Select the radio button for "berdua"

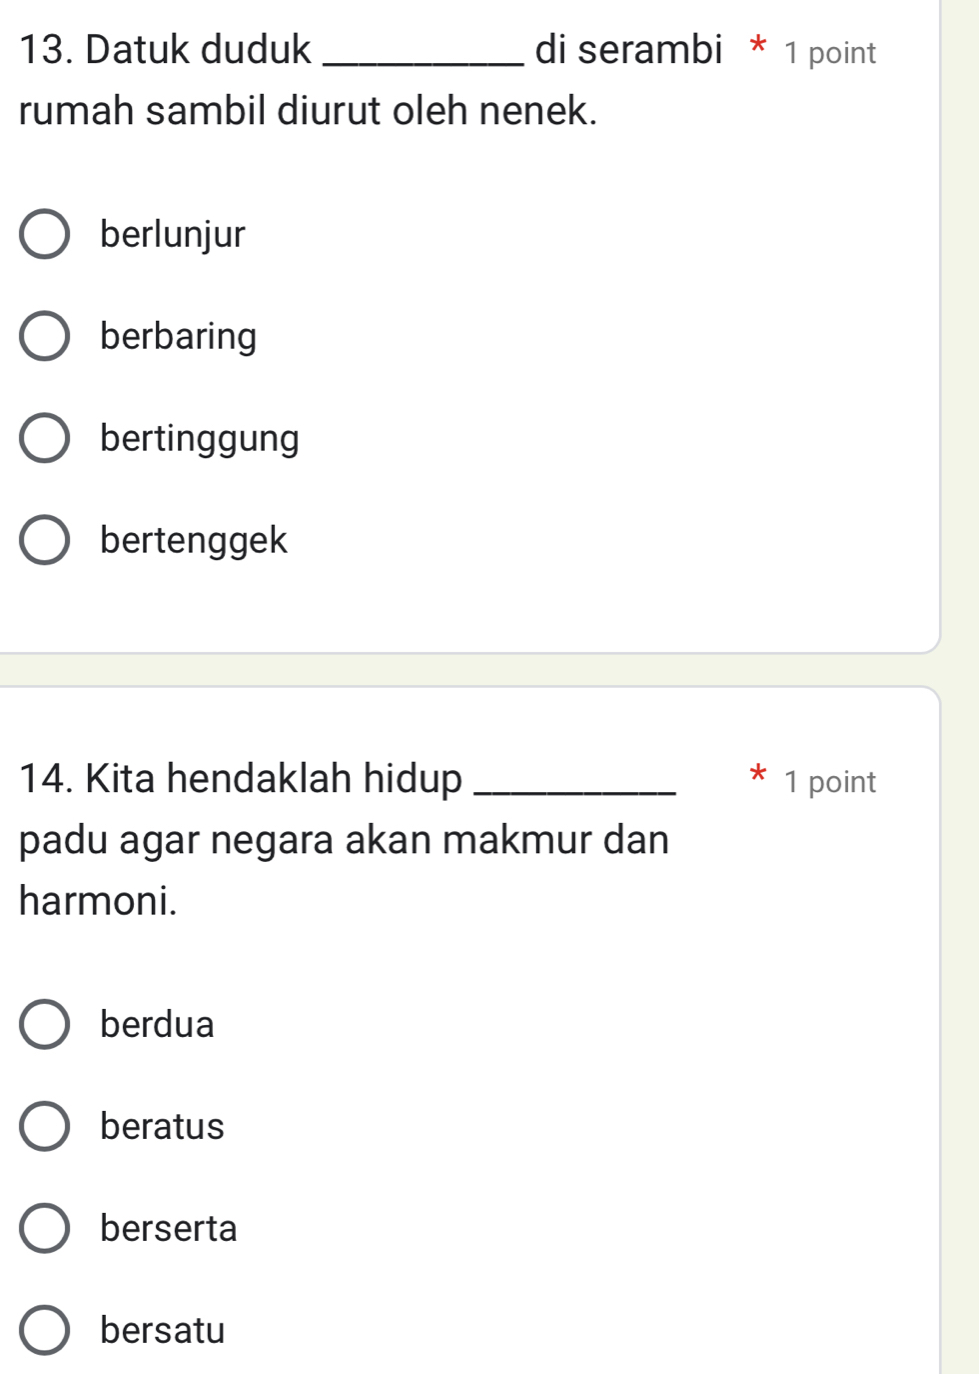click(43, 1025)
